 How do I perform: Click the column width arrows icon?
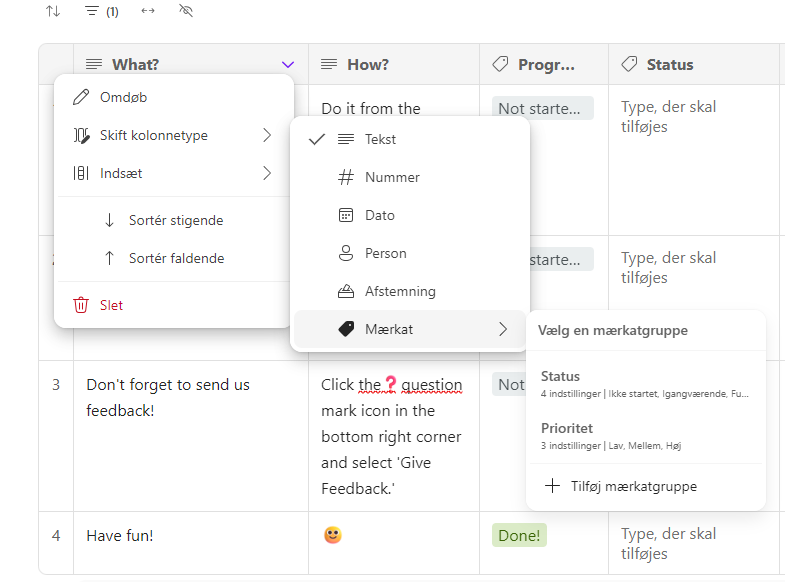[148, 11]
